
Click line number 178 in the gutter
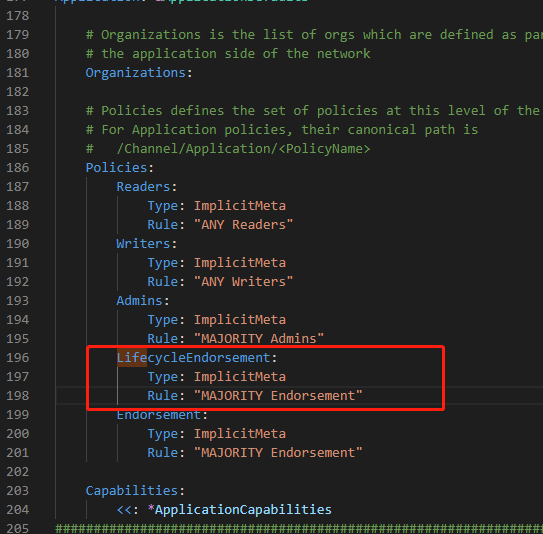[x=18, y=16]
